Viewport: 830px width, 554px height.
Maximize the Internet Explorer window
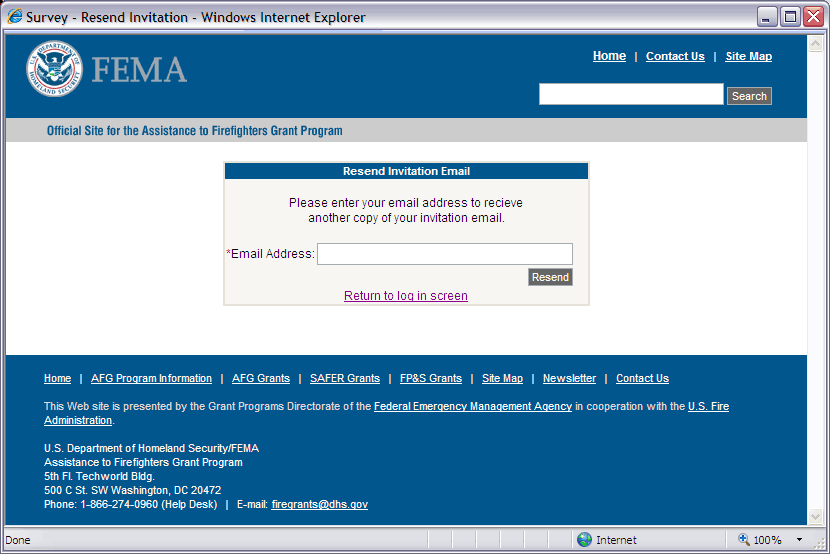pyautogui.click(x=790, y=17)
